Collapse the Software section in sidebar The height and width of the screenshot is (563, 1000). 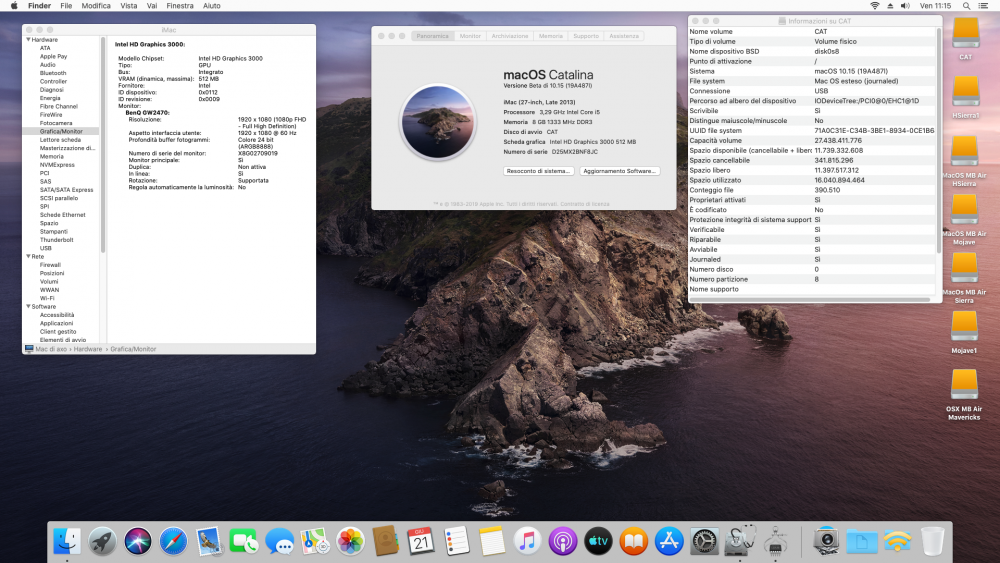28,306
